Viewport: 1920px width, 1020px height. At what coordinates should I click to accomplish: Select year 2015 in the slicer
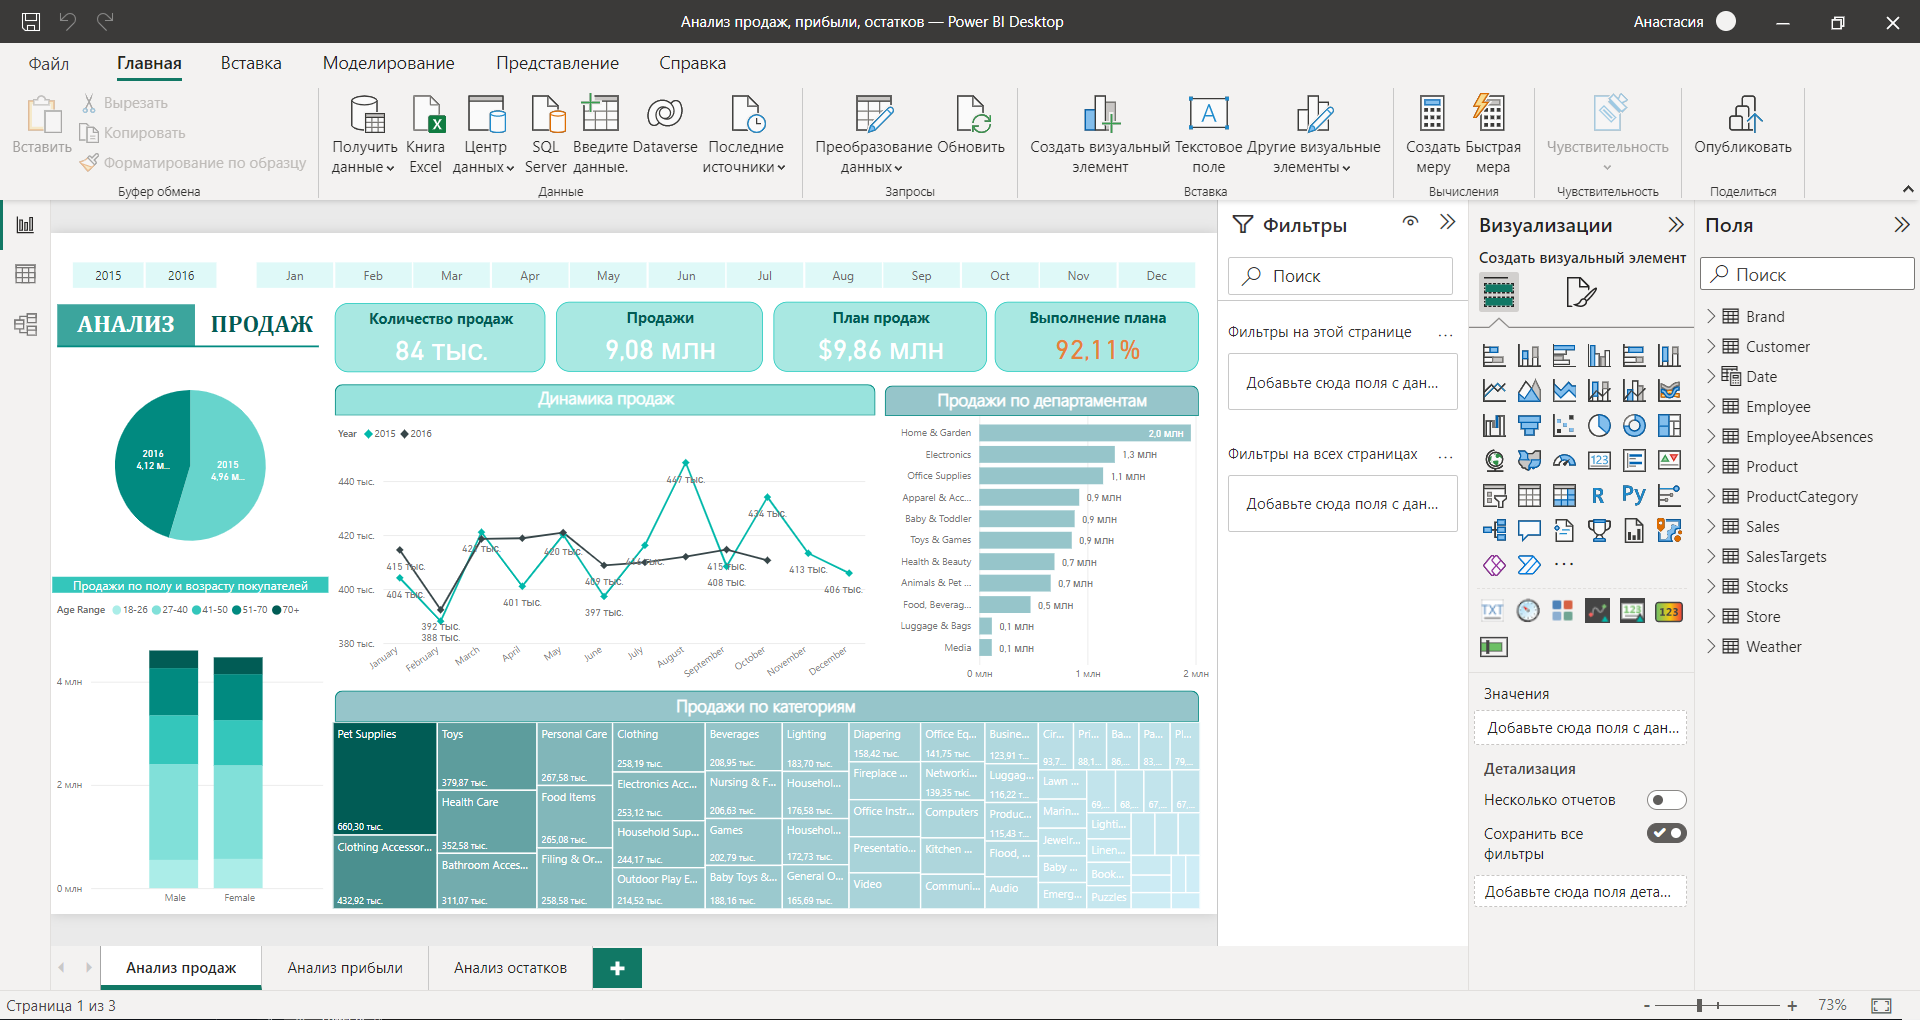click(108, 276)
